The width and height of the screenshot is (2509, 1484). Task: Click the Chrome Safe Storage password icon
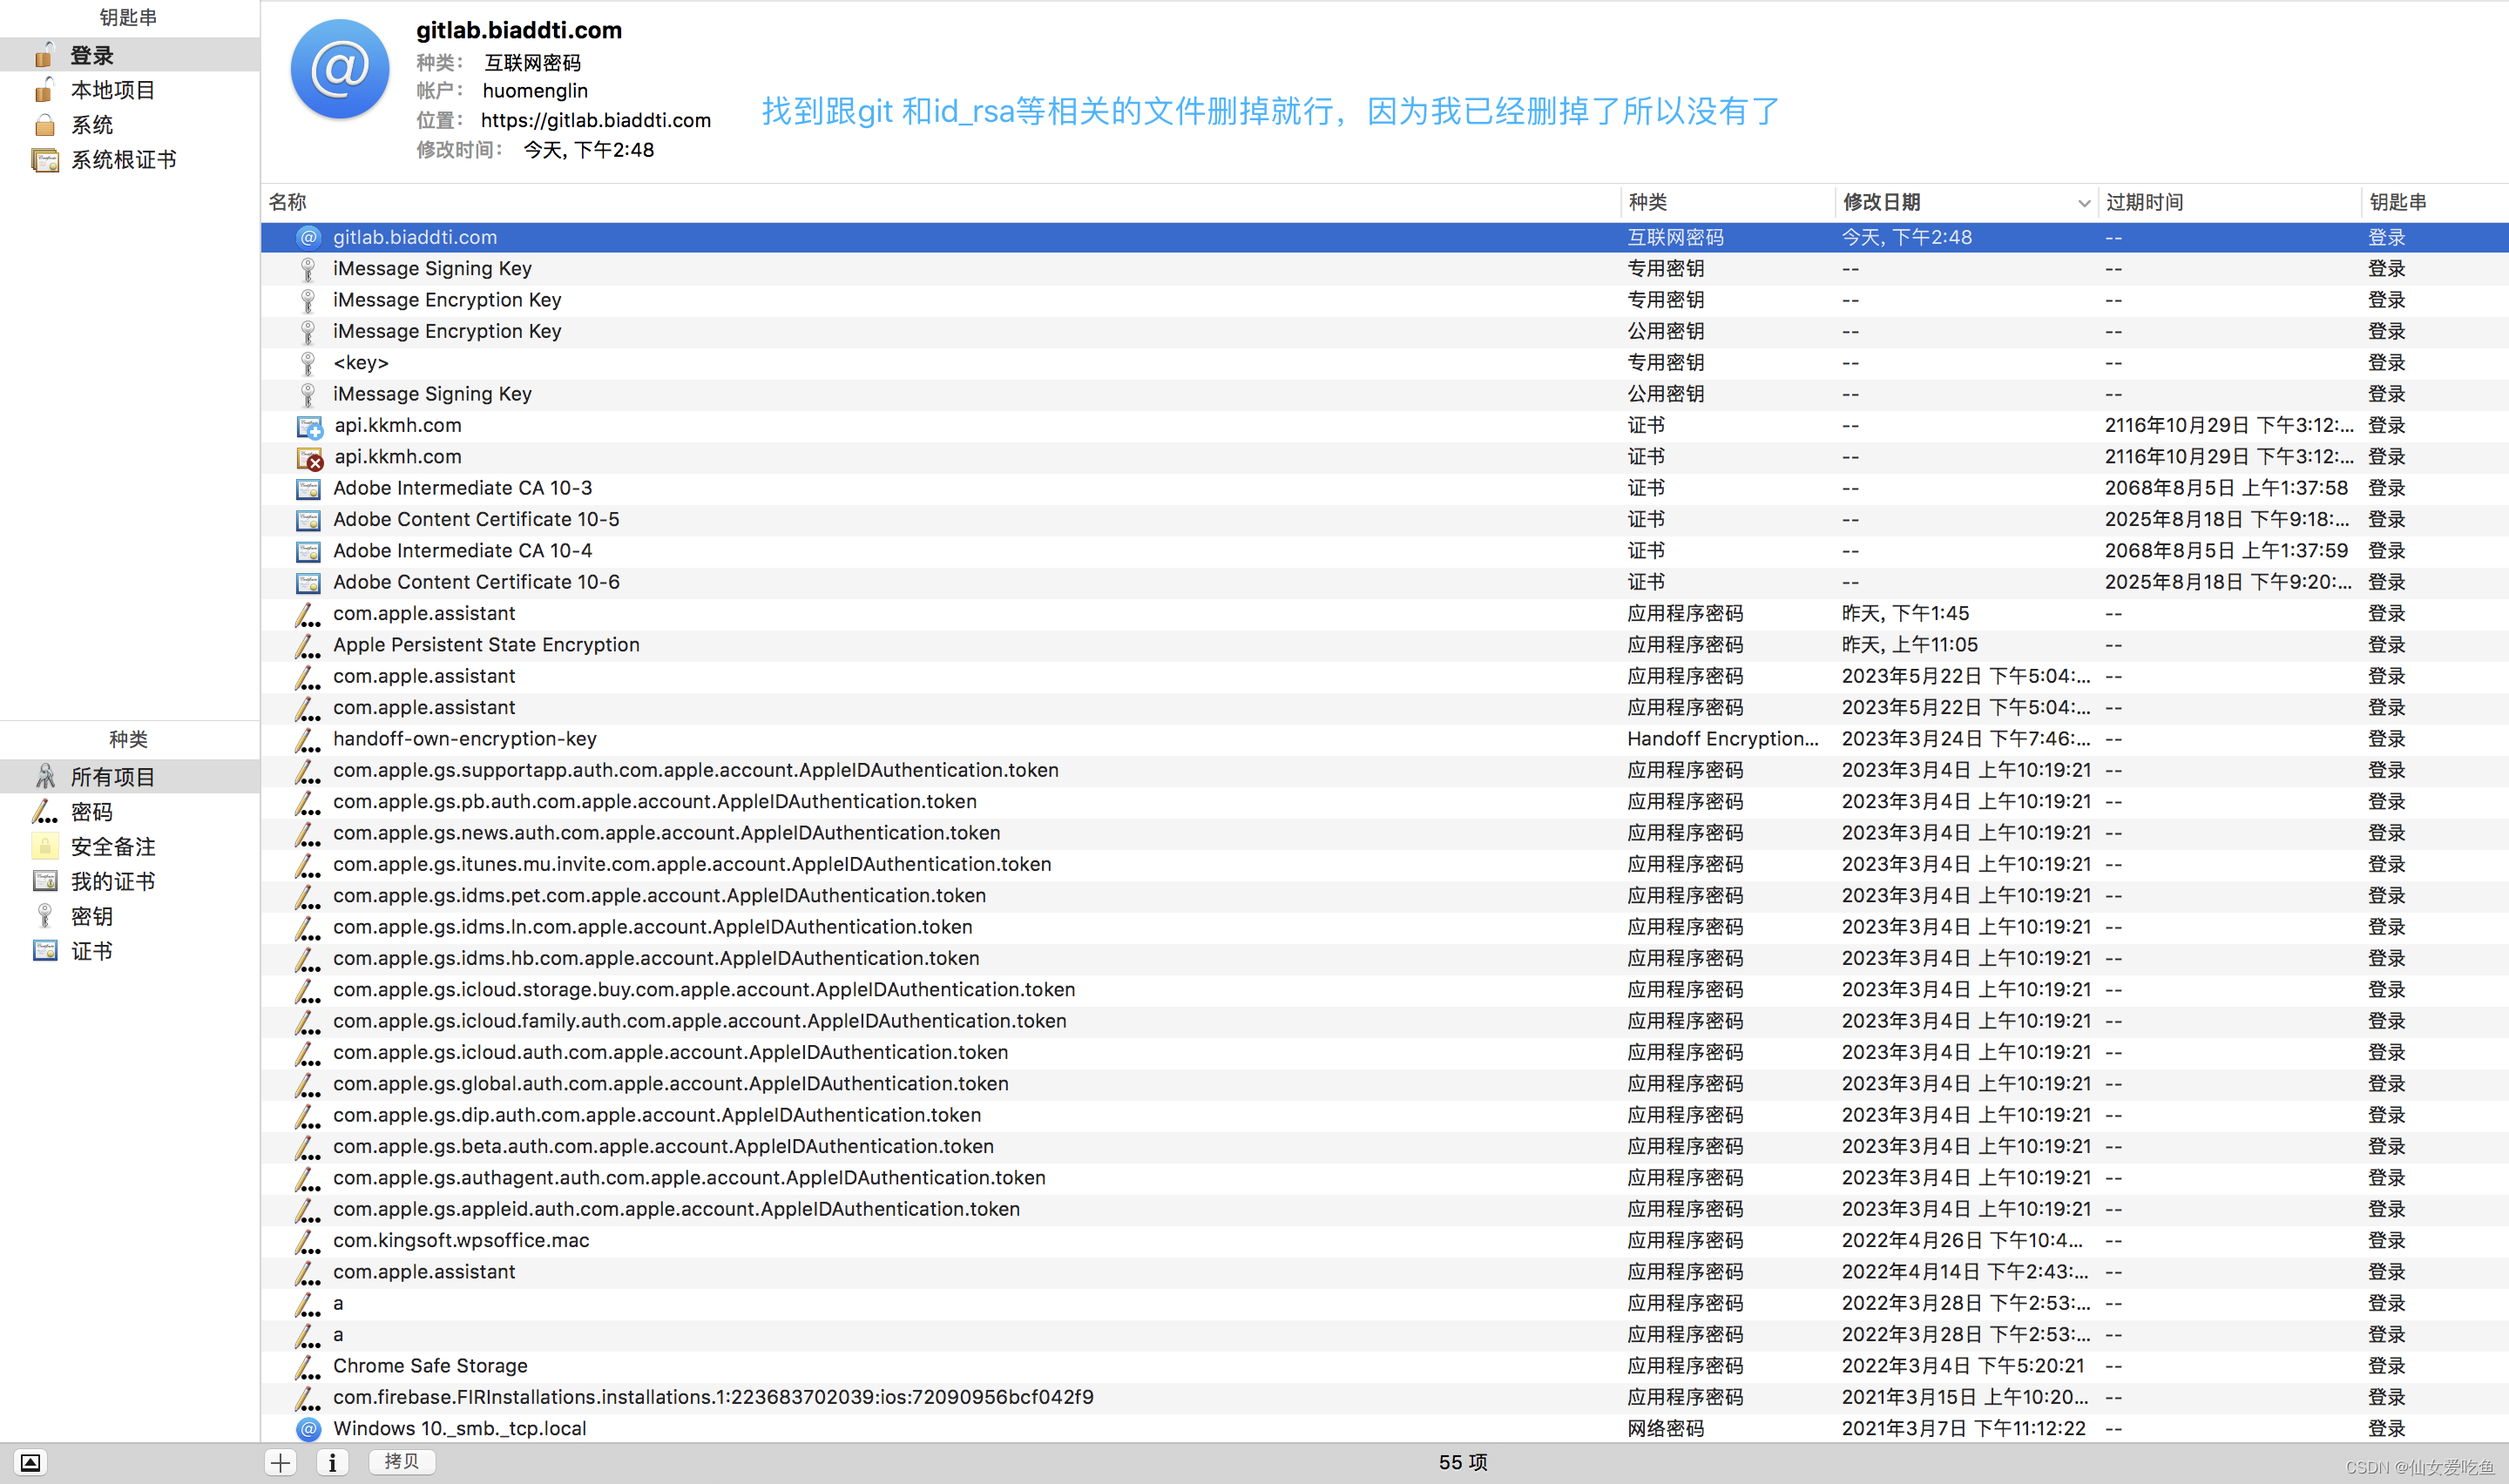click(x=308, y=1367)
